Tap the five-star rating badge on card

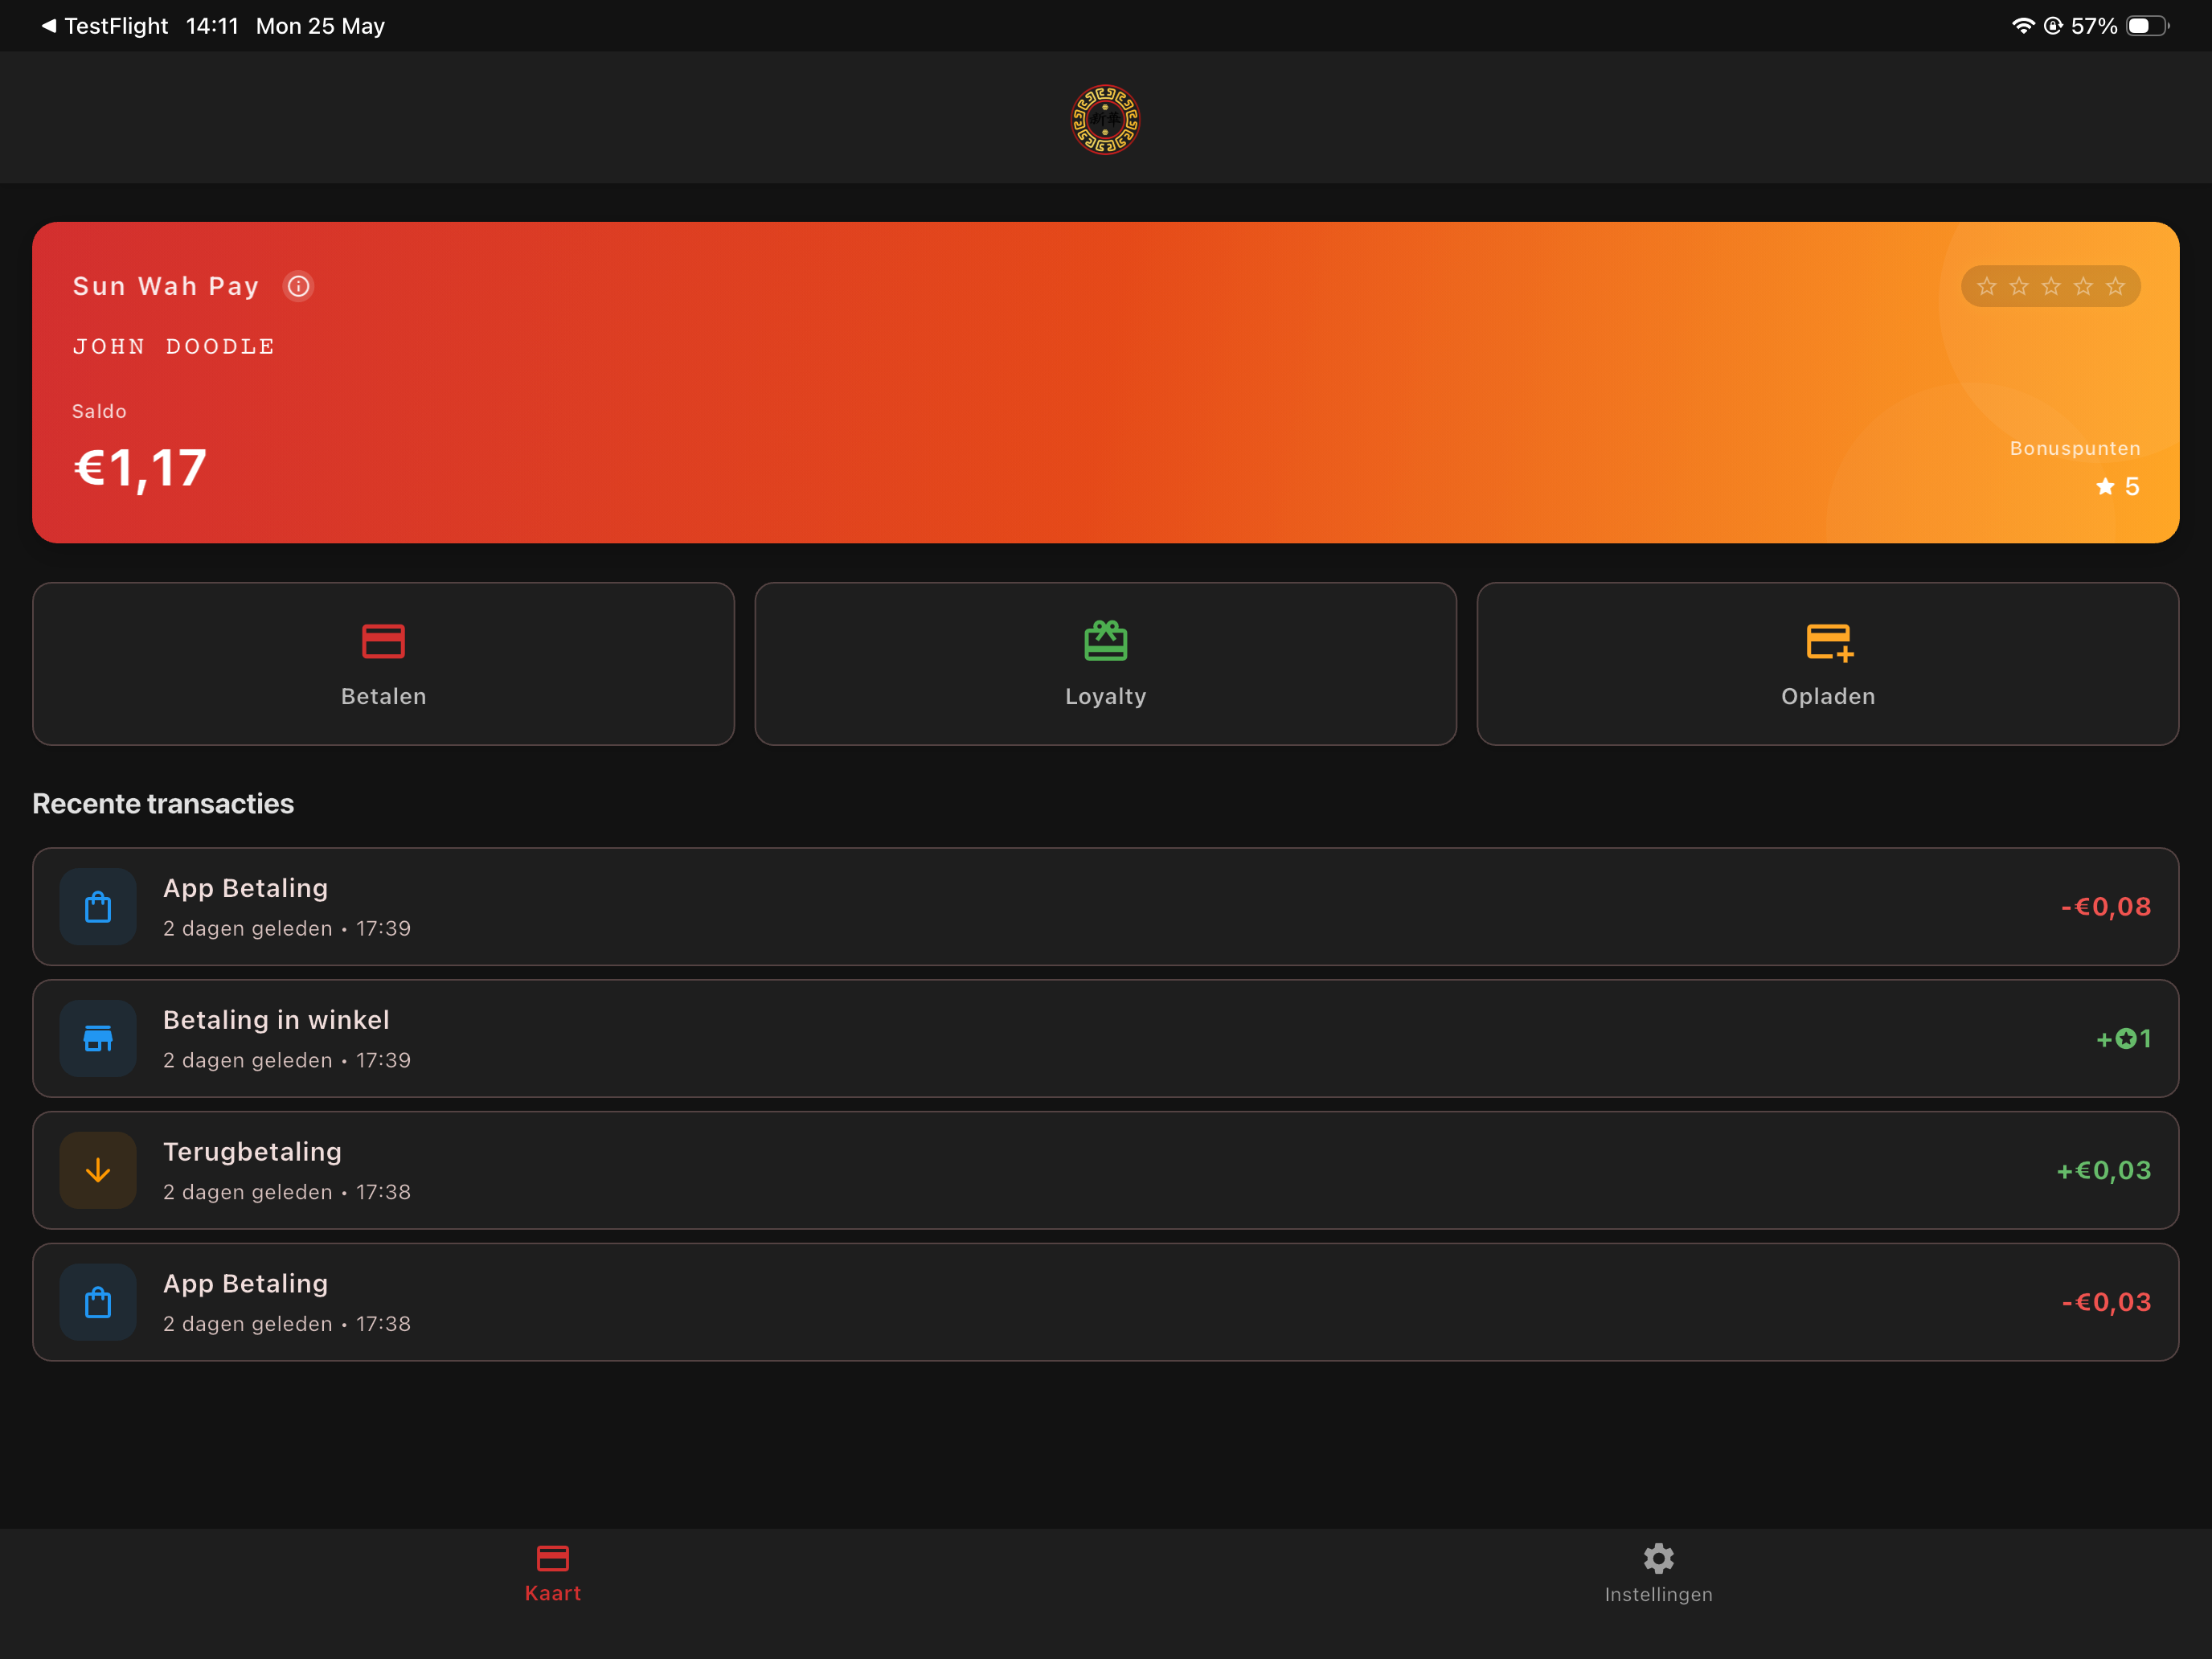2050,287
